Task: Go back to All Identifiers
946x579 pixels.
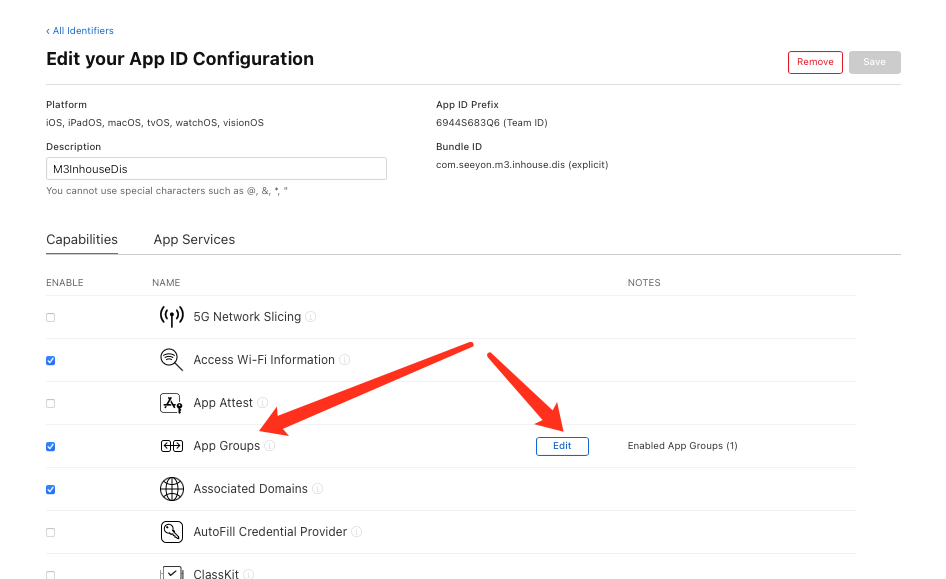Action: coord(80,31)
